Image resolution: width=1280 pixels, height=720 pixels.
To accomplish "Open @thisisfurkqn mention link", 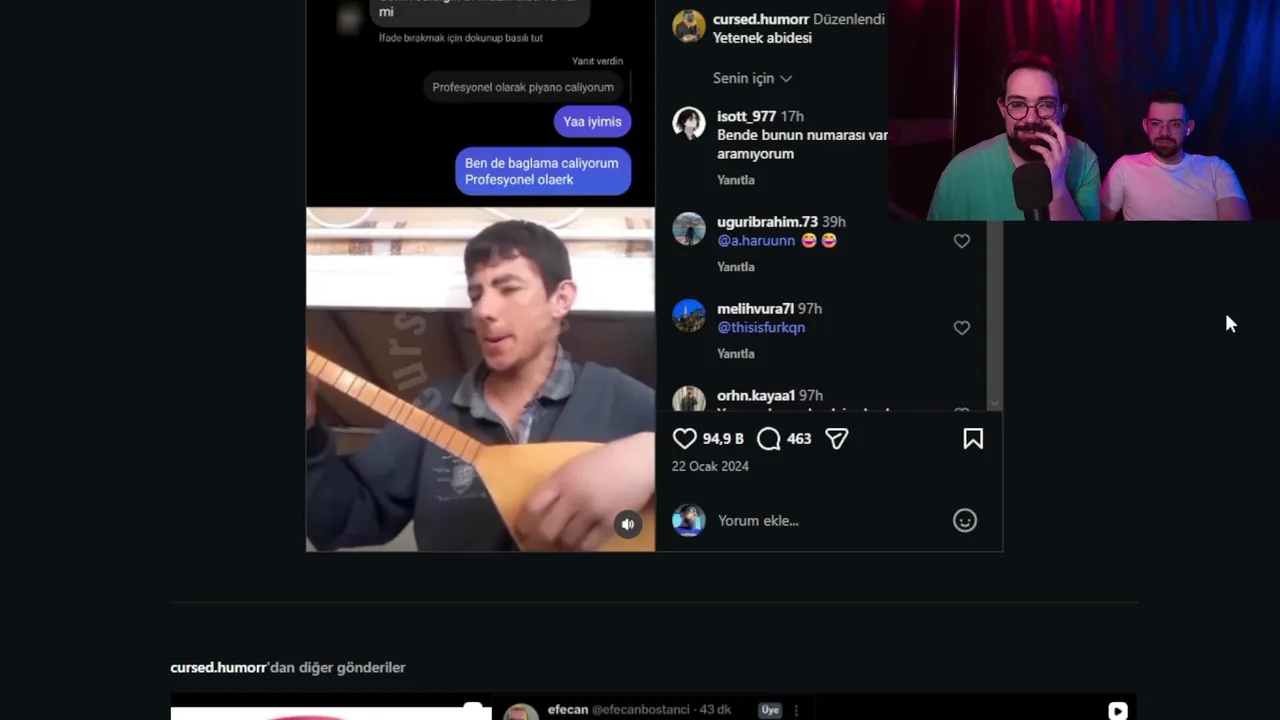I will [x=761, y=328].
